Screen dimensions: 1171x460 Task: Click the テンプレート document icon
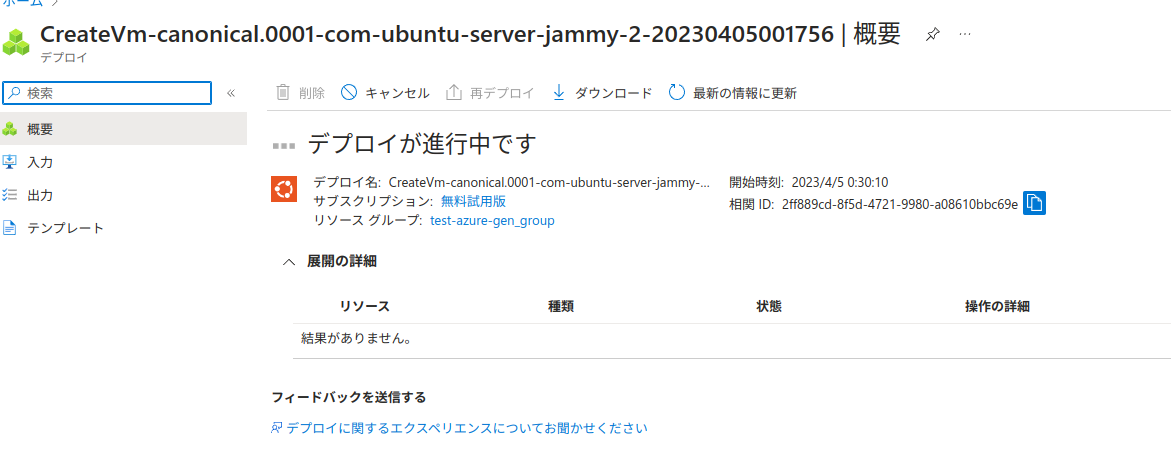click(x=10, y=228)
